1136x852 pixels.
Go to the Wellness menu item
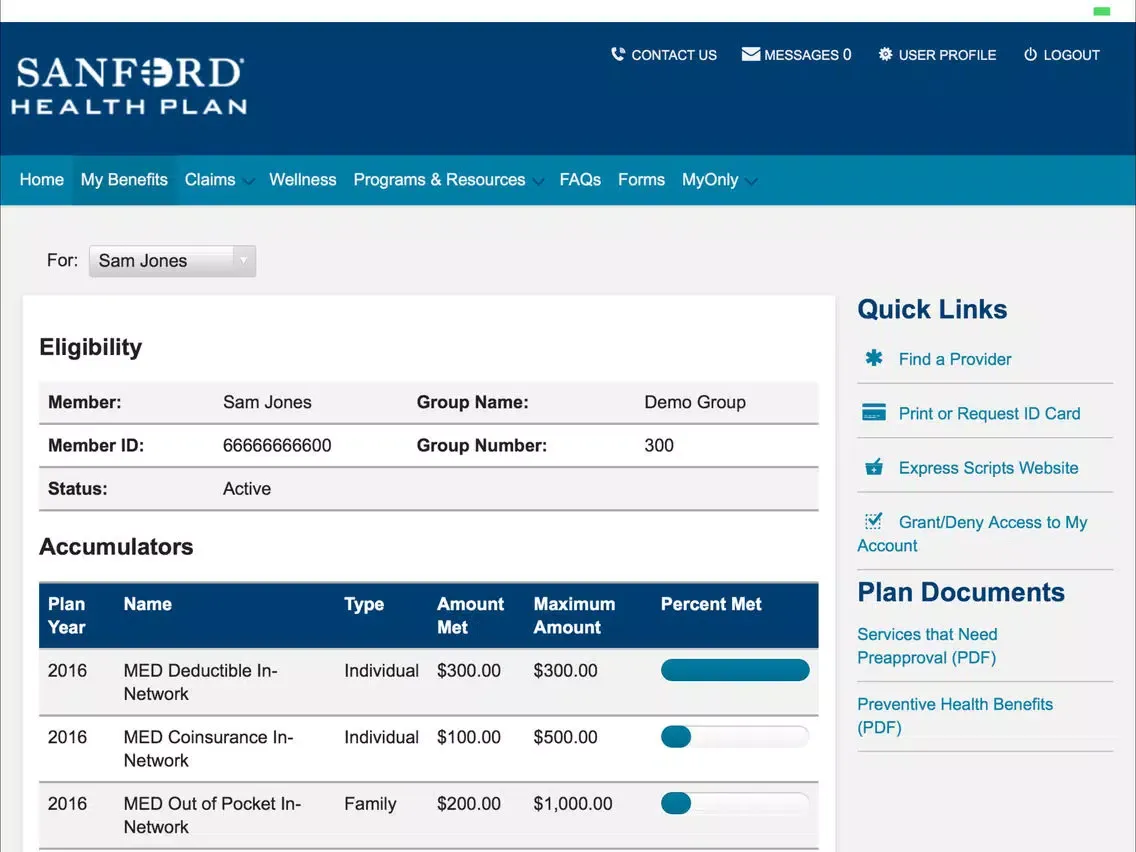(303, 180)
